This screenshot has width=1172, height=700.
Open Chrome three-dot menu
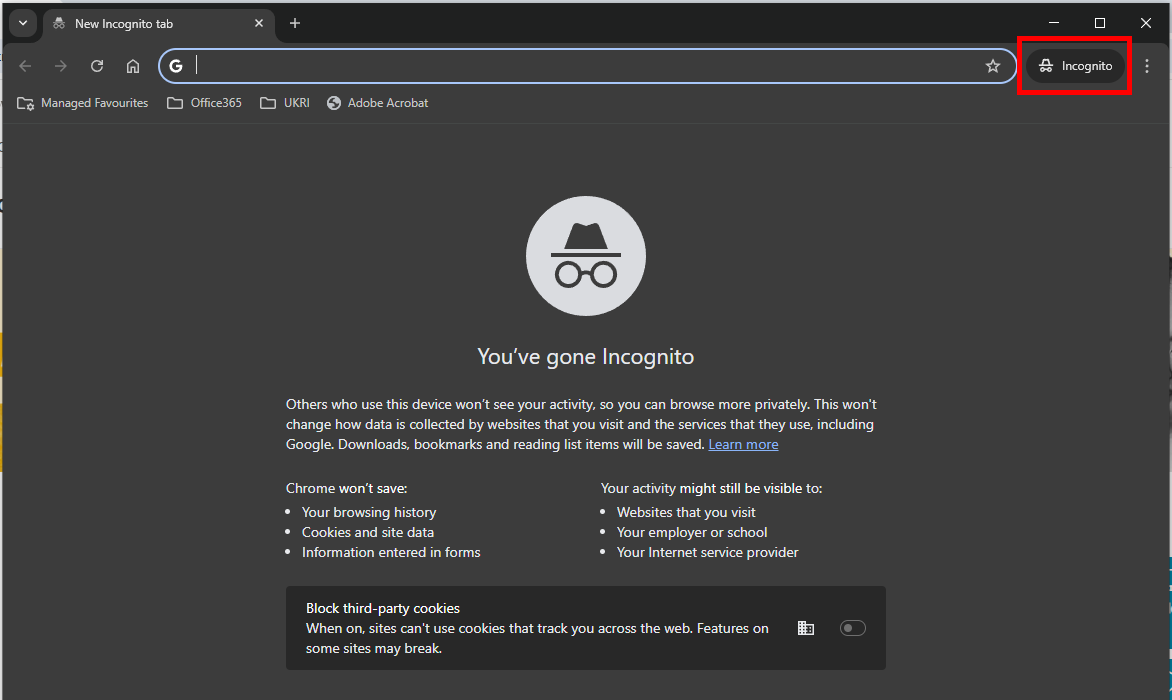coord(1147,66)
